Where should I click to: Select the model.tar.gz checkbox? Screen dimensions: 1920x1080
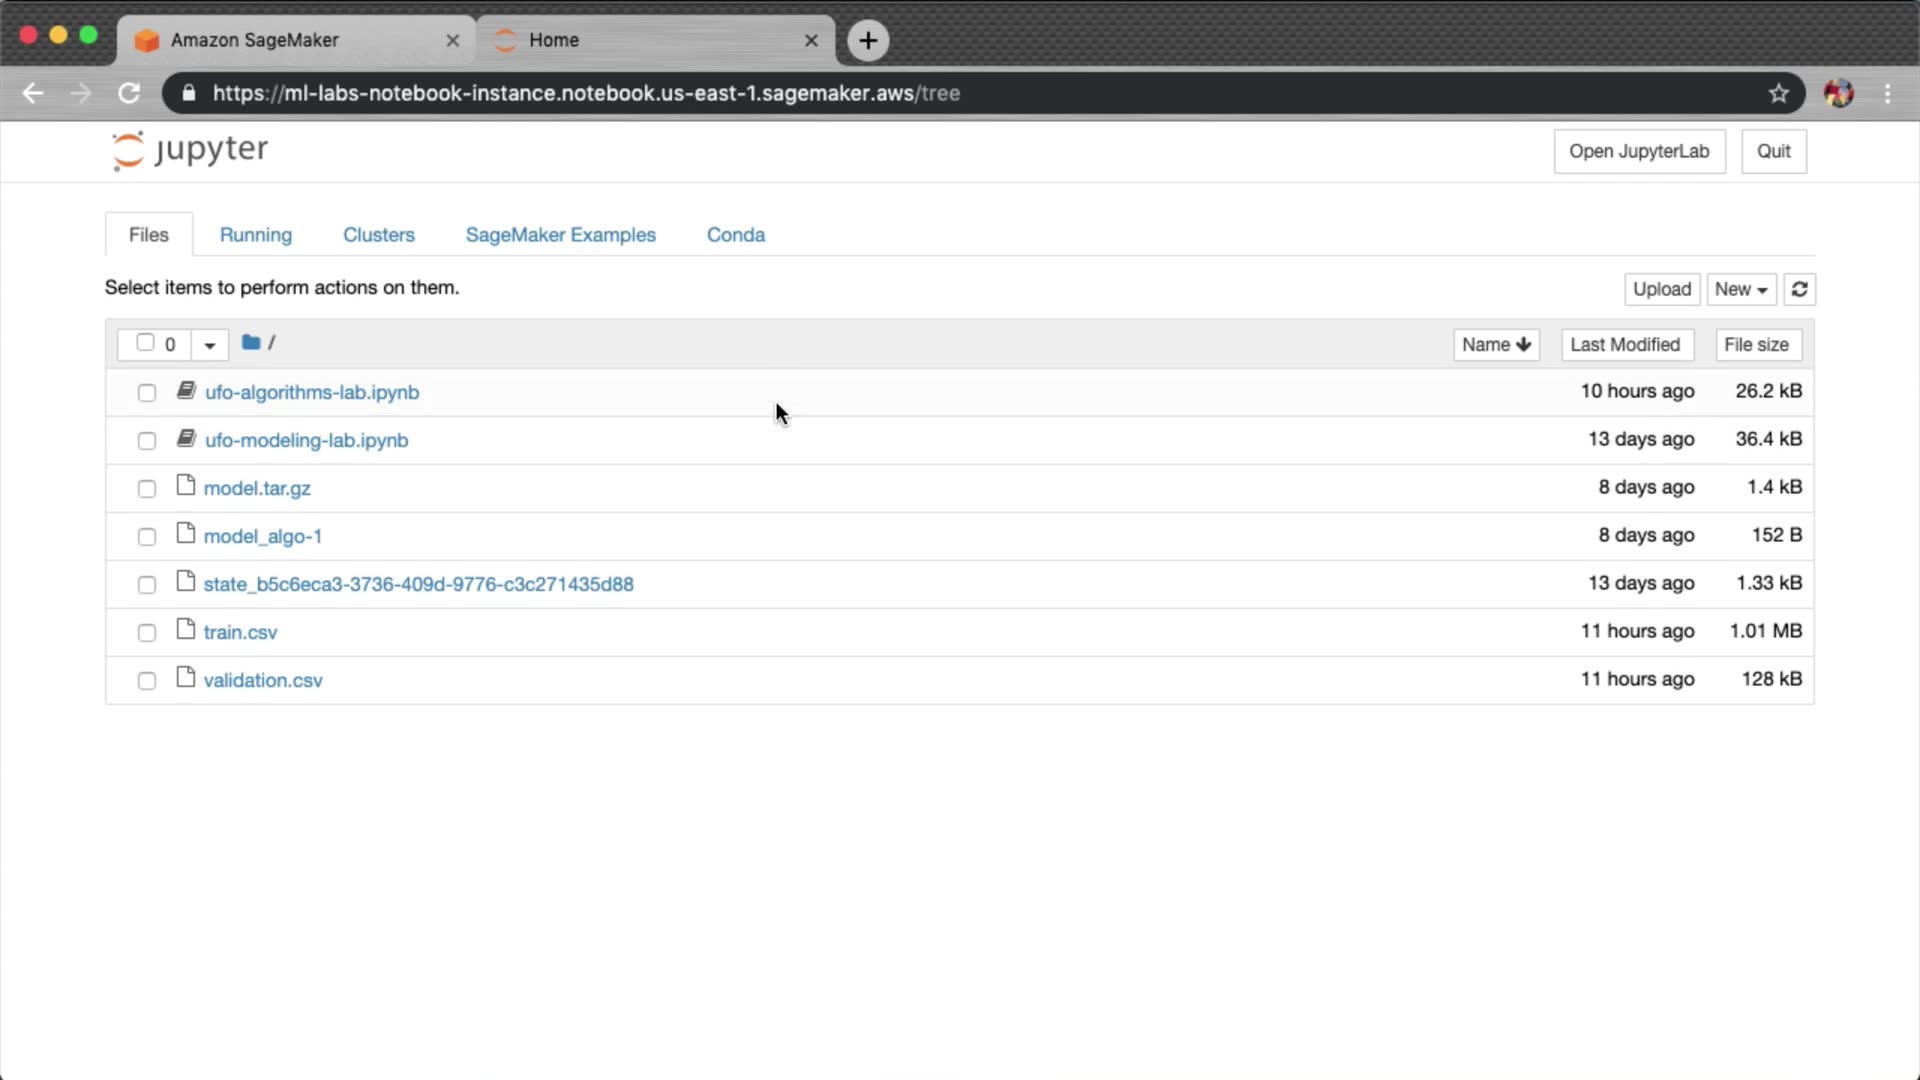147,489
